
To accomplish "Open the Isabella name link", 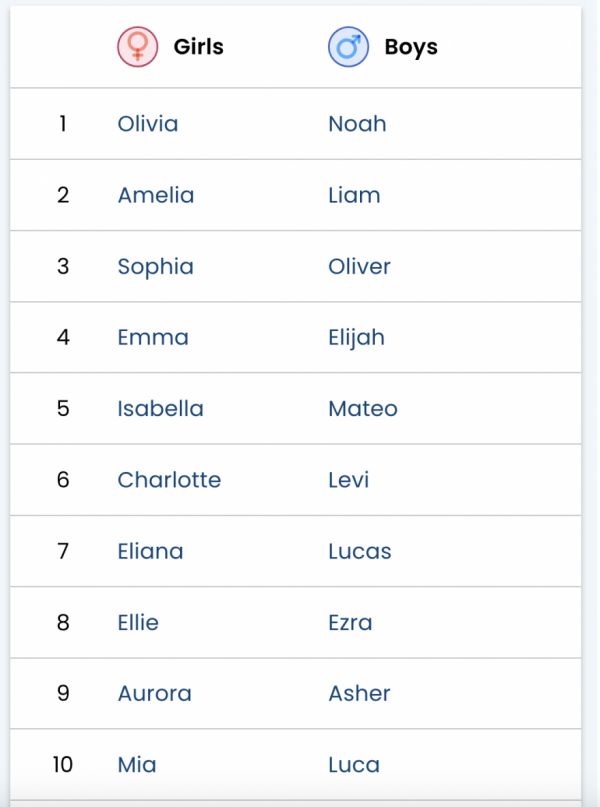I will point(160,408).
